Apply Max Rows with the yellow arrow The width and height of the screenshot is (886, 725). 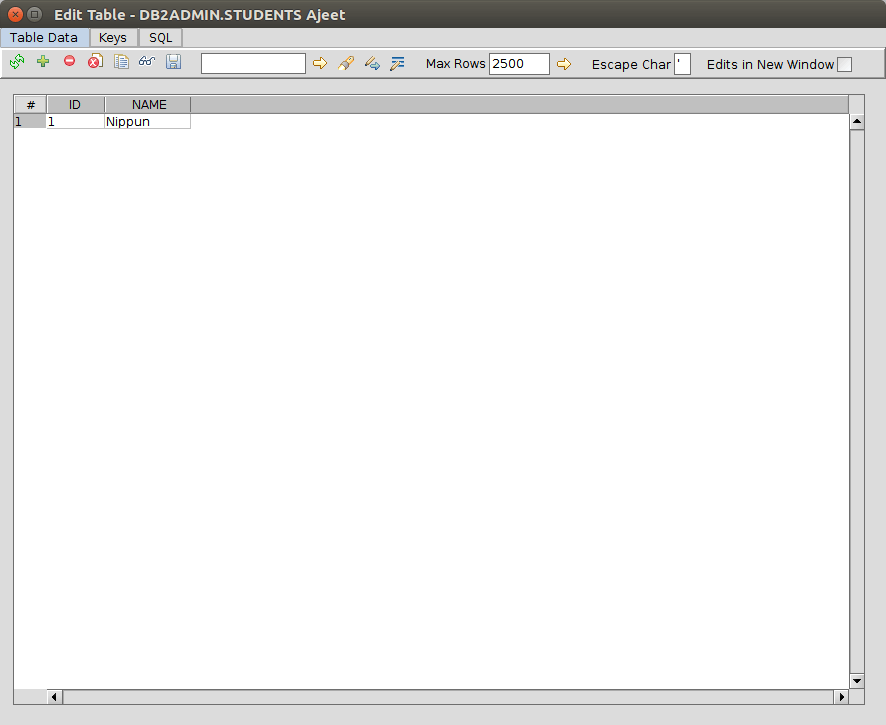click(564, 64)
